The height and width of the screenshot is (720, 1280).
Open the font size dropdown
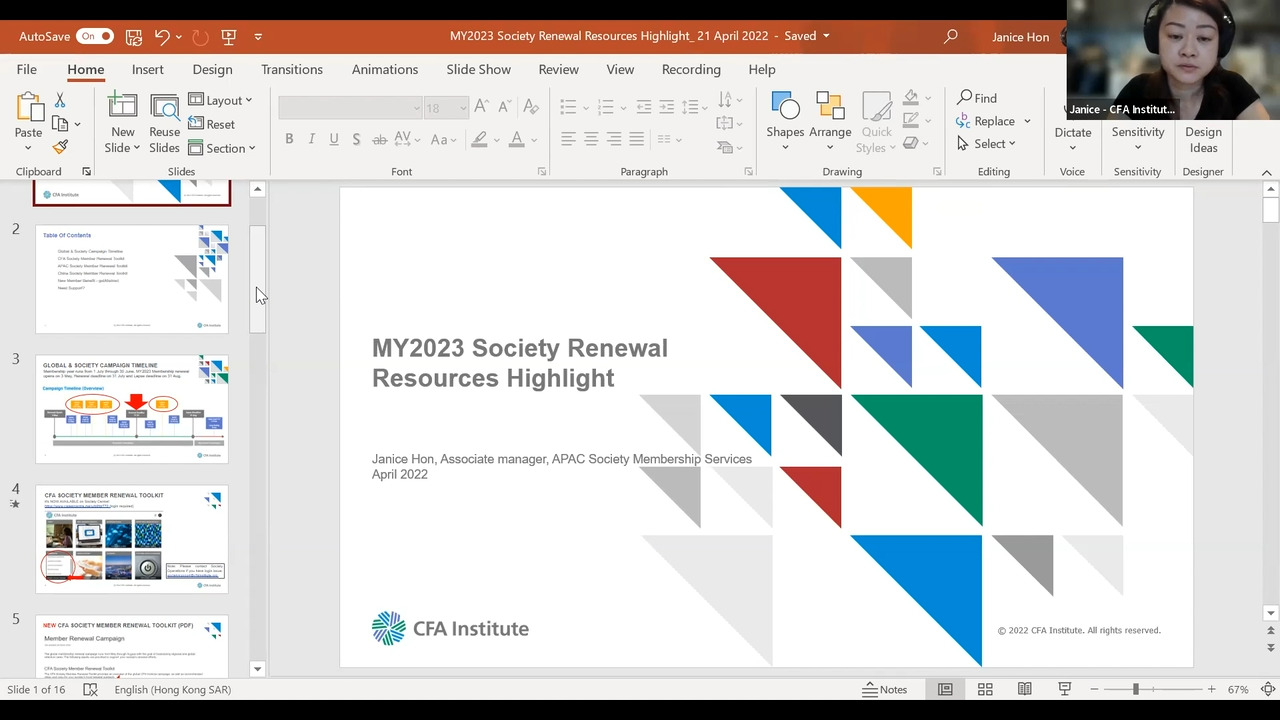[462, 107]
